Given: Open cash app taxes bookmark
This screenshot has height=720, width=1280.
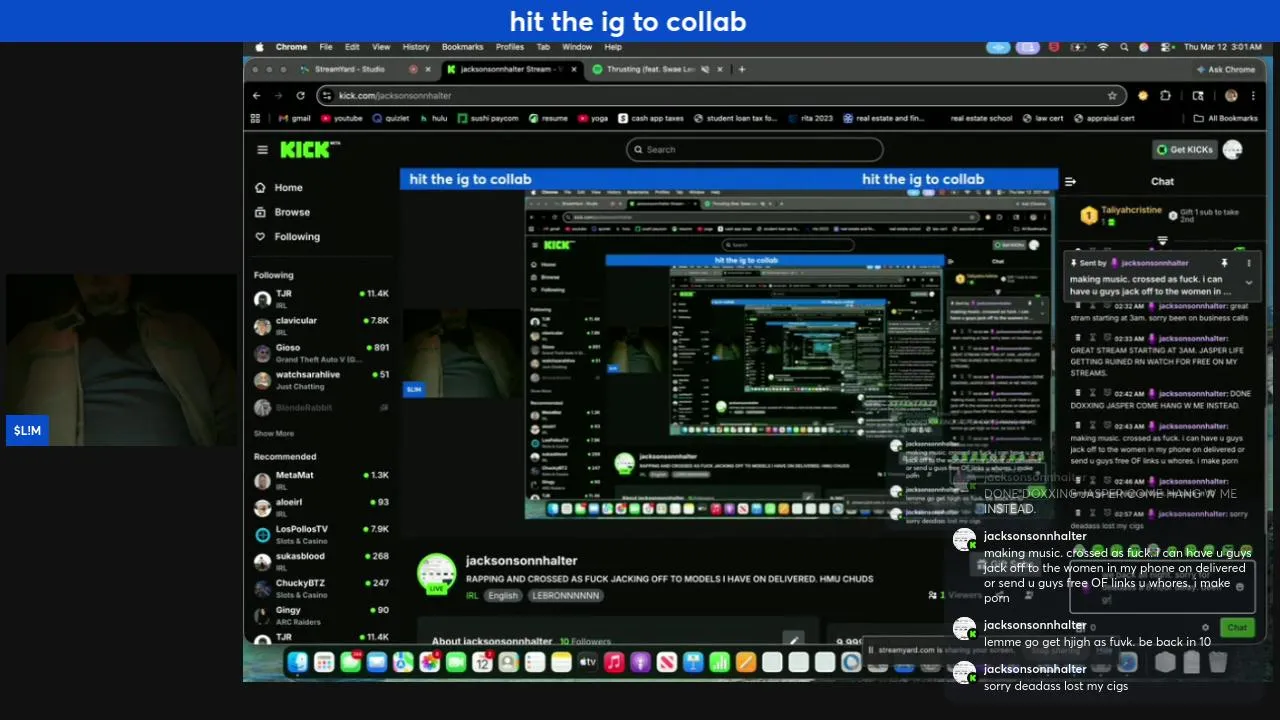Looking at the screenshot, I should point(650,118).
